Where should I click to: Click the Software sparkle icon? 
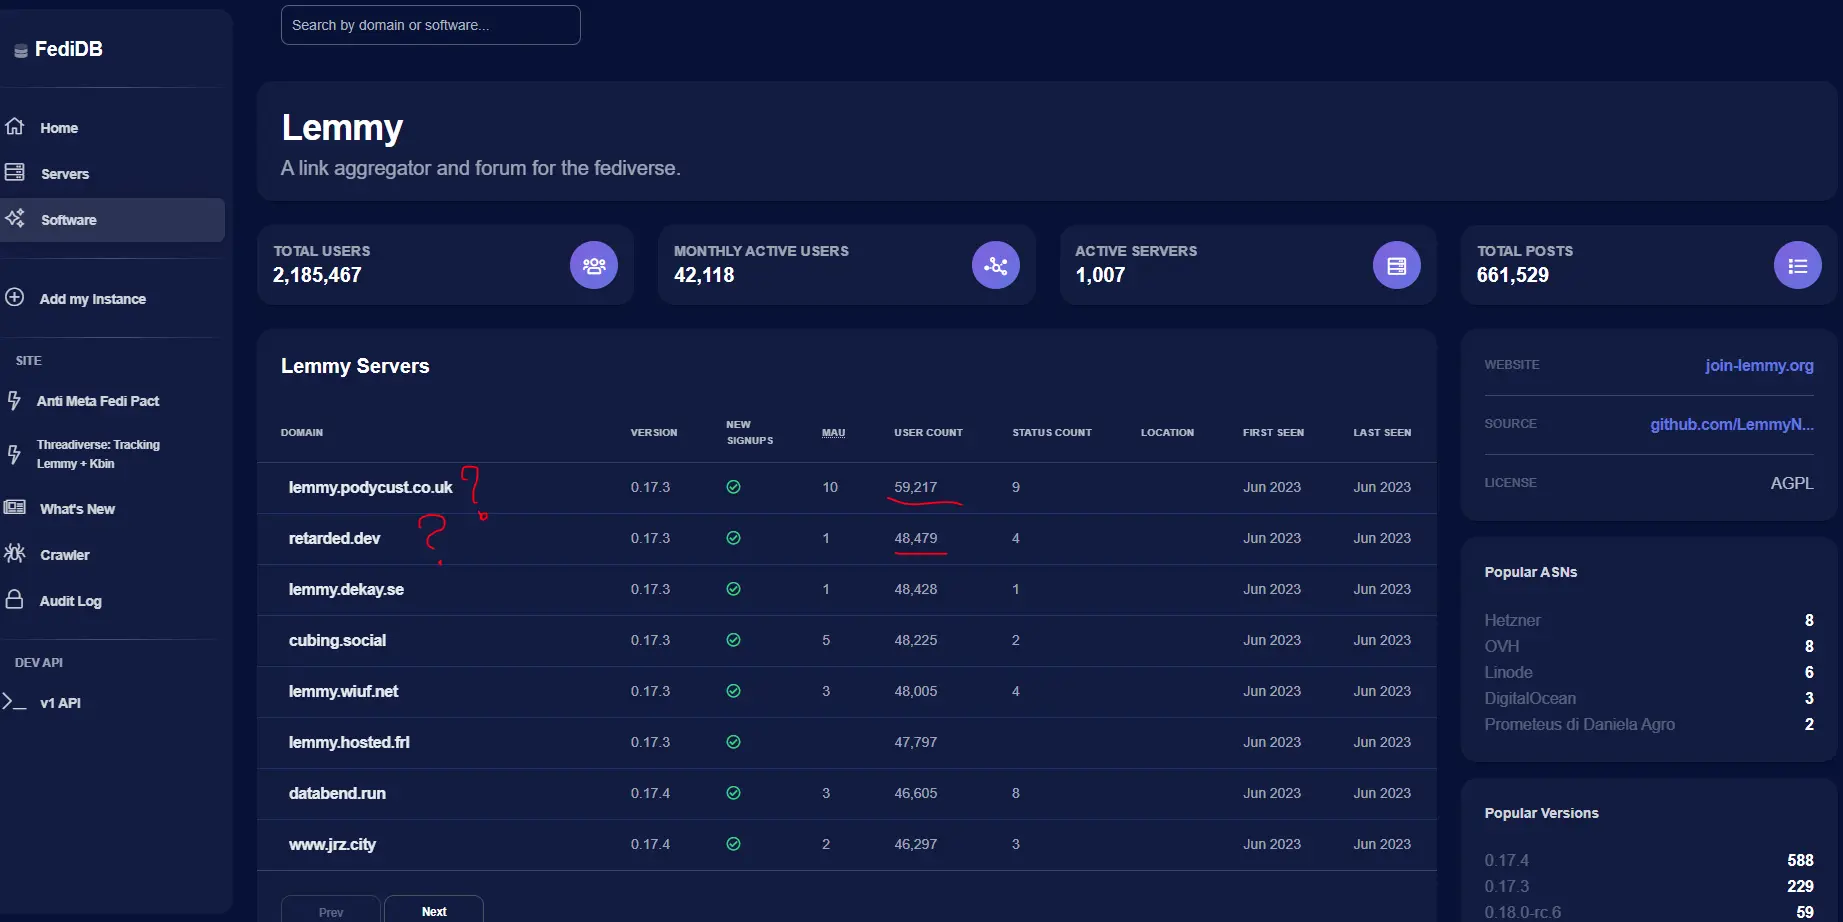pyautogui.click(x=14, y=217)
